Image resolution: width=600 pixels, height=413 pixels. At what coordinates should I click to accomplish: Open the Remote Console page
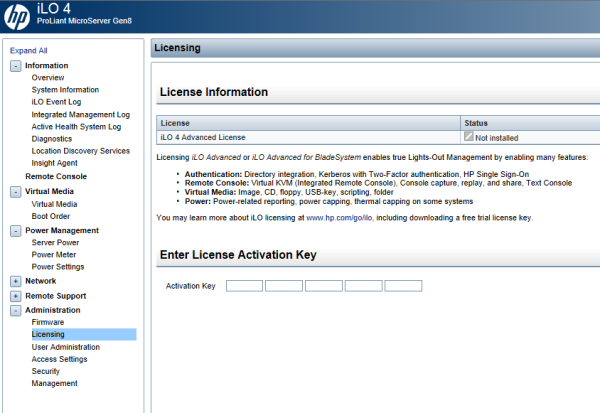click(56, 176)
